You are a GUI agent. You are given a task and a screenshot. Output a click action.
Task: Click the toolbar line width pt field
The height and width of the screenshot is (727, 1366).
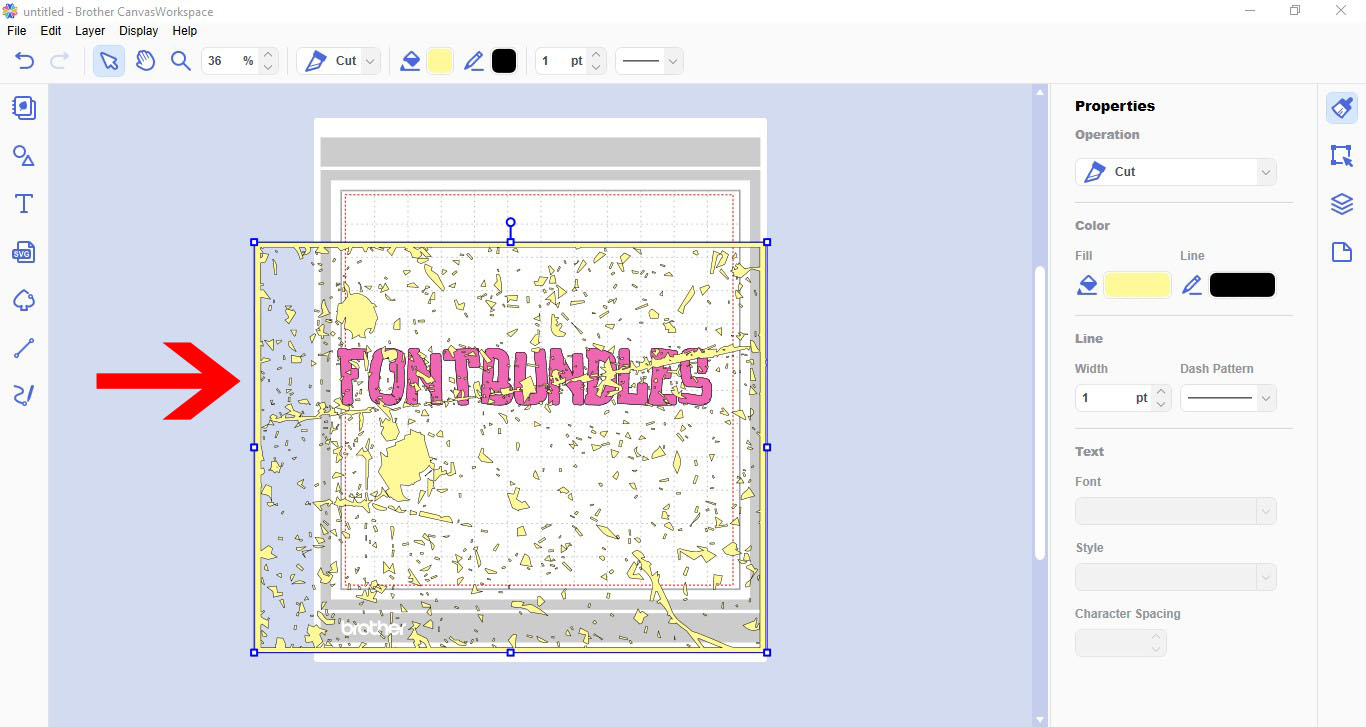click(561, 61)
